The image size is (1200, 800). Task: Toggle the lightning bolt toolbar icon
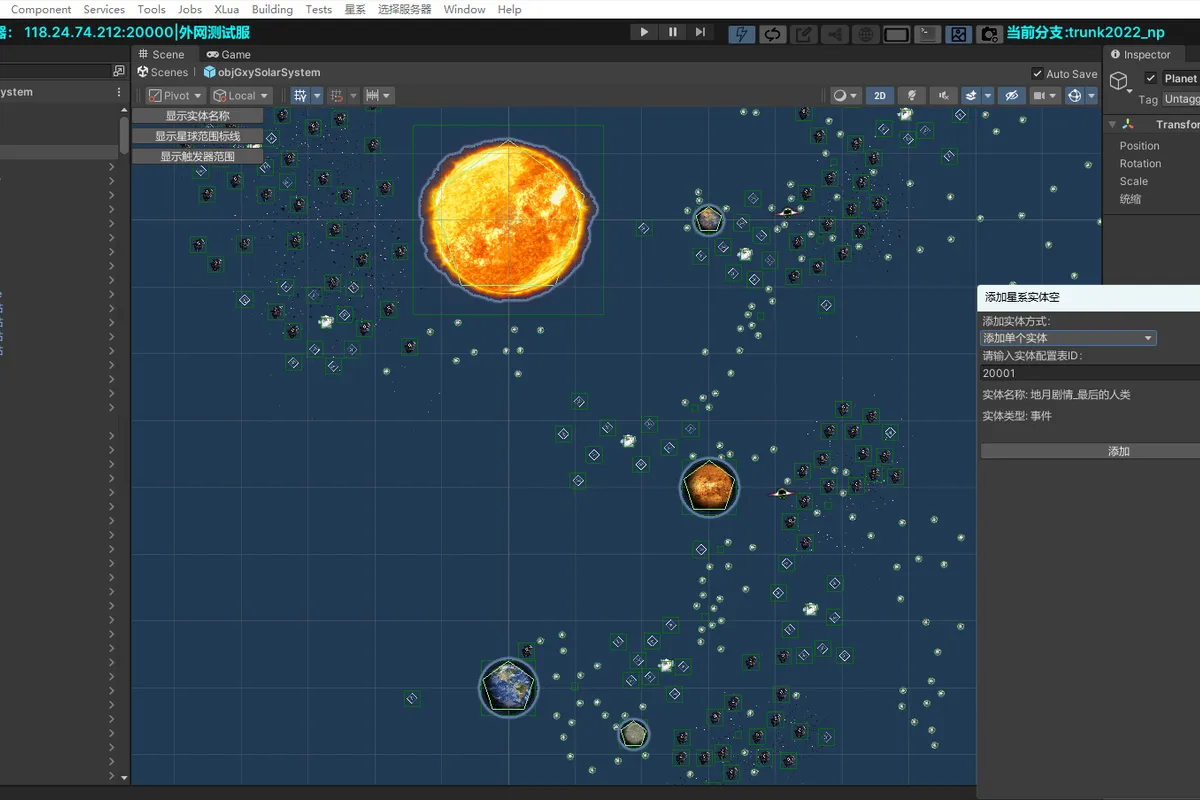click(741, 34)
